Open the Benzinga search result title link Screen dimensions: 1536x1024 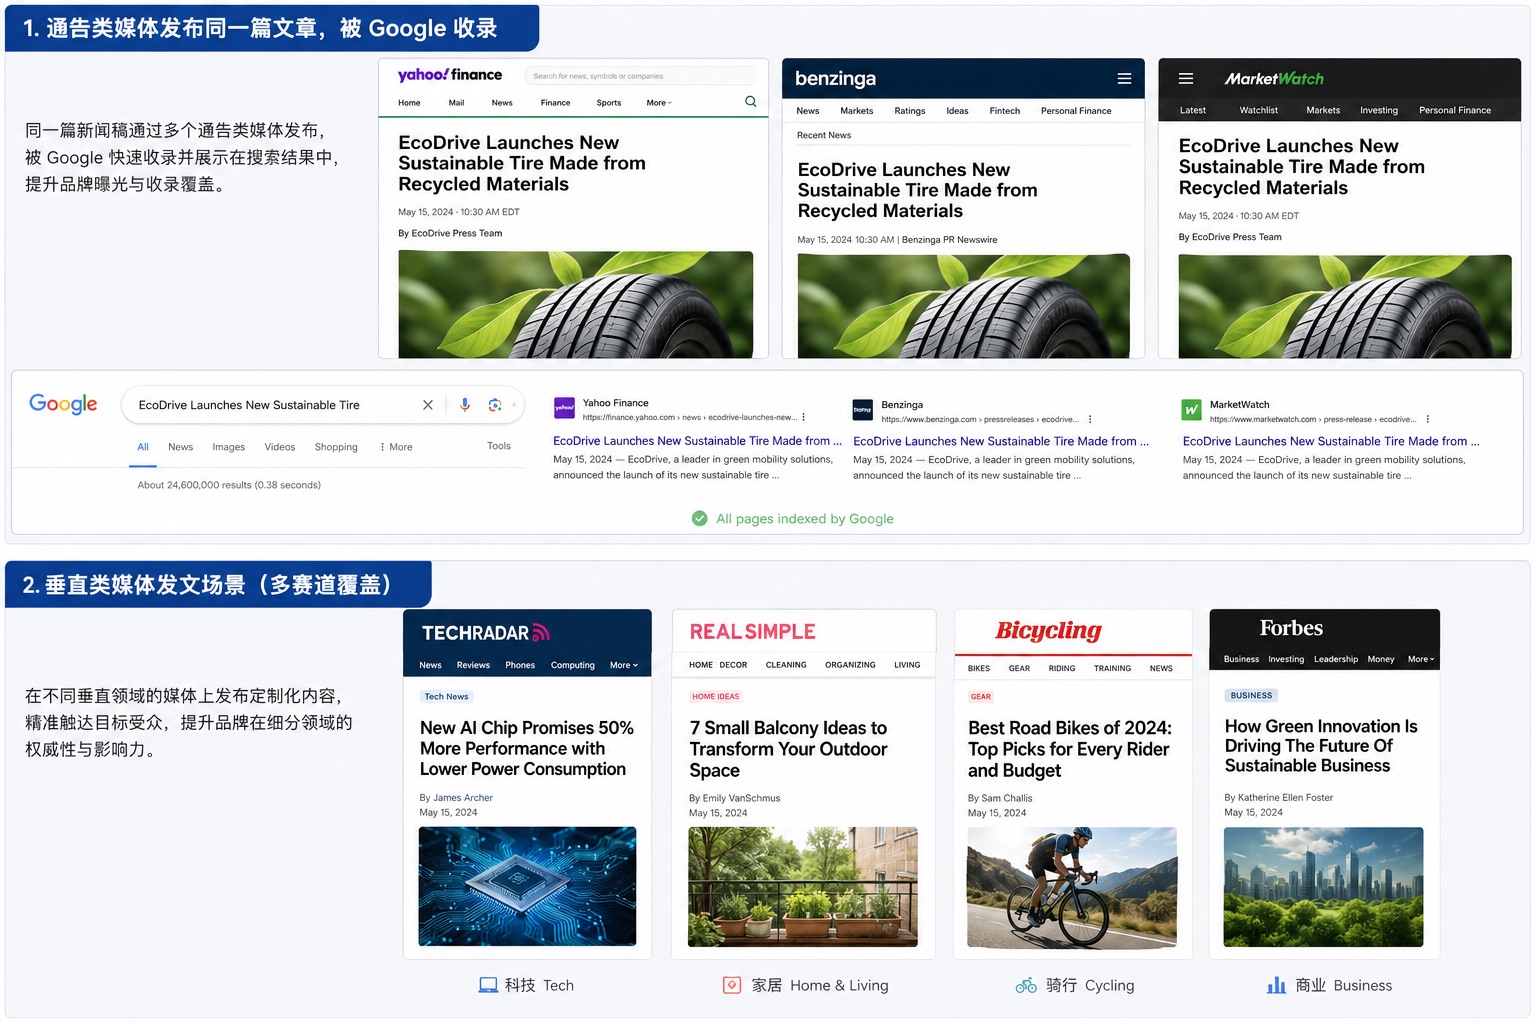[x=1001, y=441]
